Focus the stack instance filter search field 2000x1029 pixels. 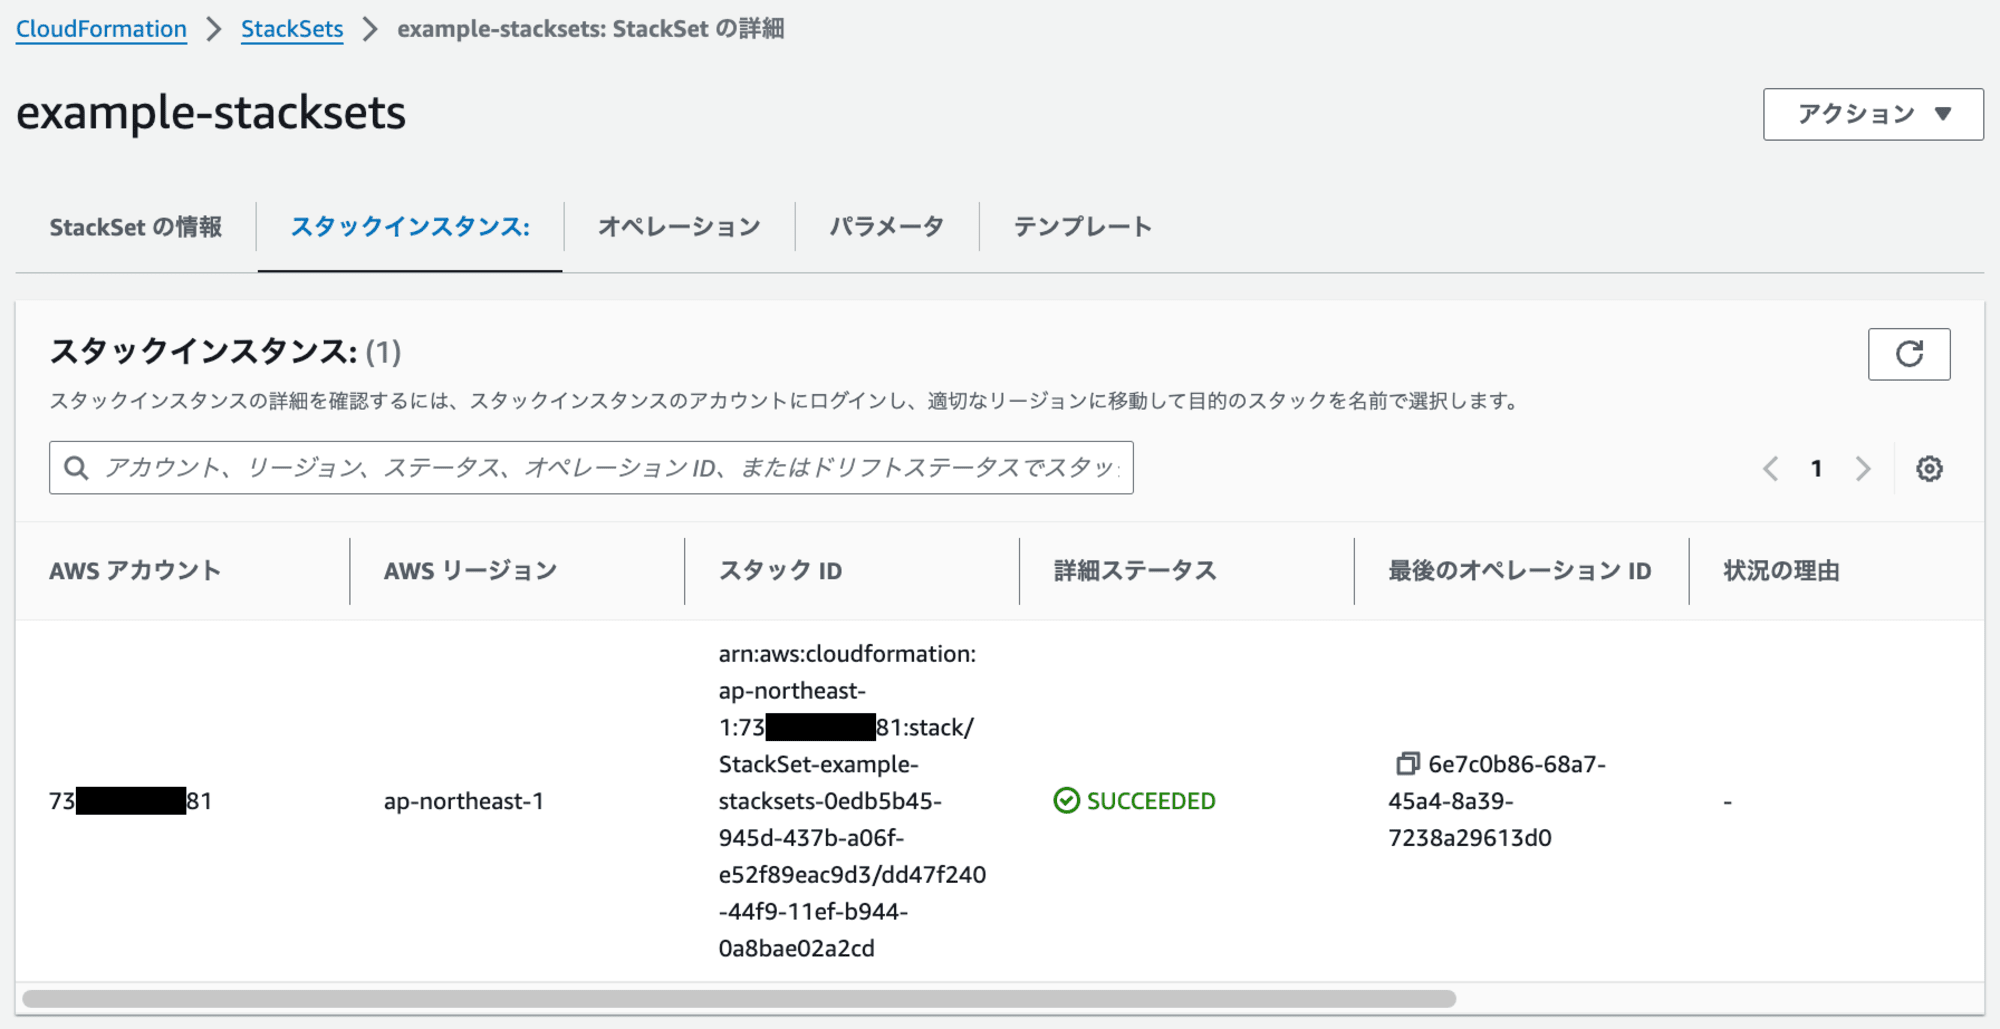coord(591,467)
